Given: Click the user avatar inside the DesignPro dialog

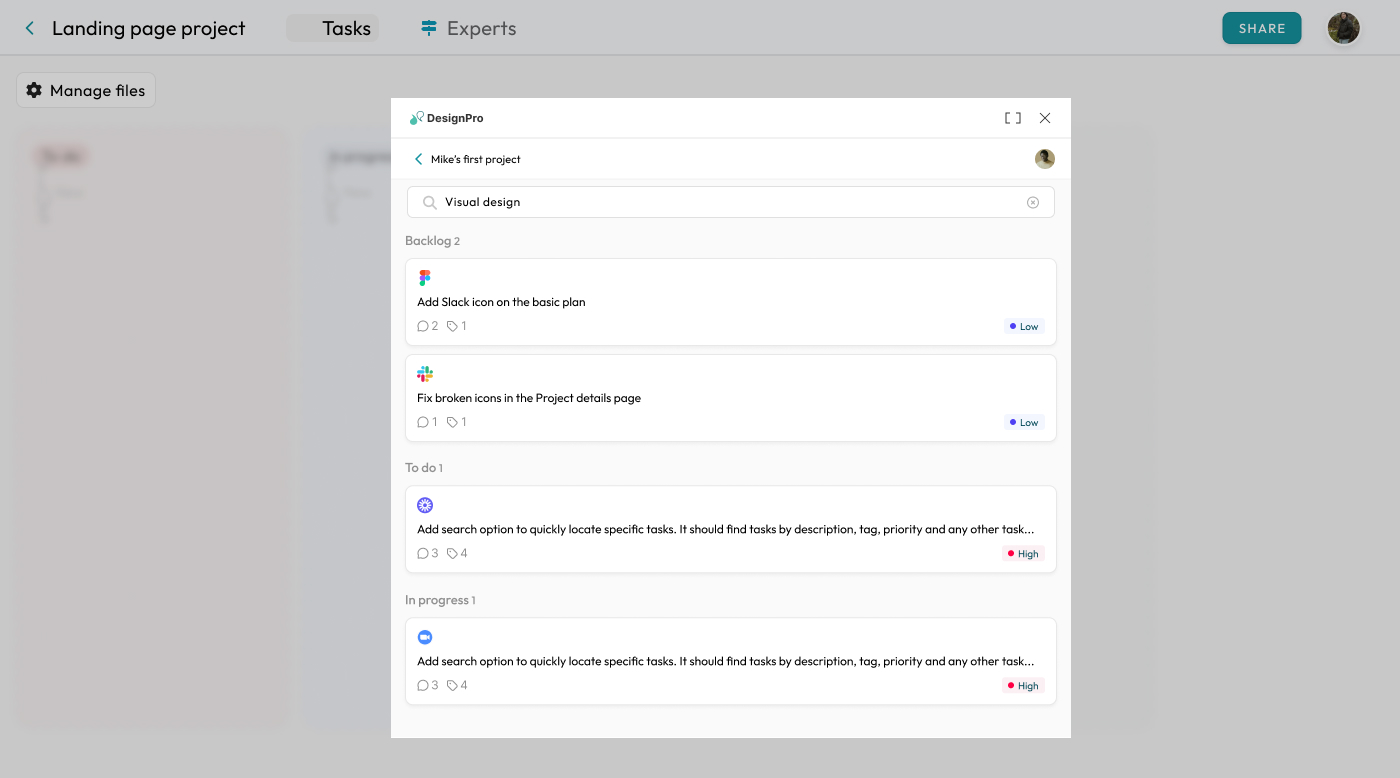Looking at the screenshot, I should pyautogui.click(x=1044, y=158).
